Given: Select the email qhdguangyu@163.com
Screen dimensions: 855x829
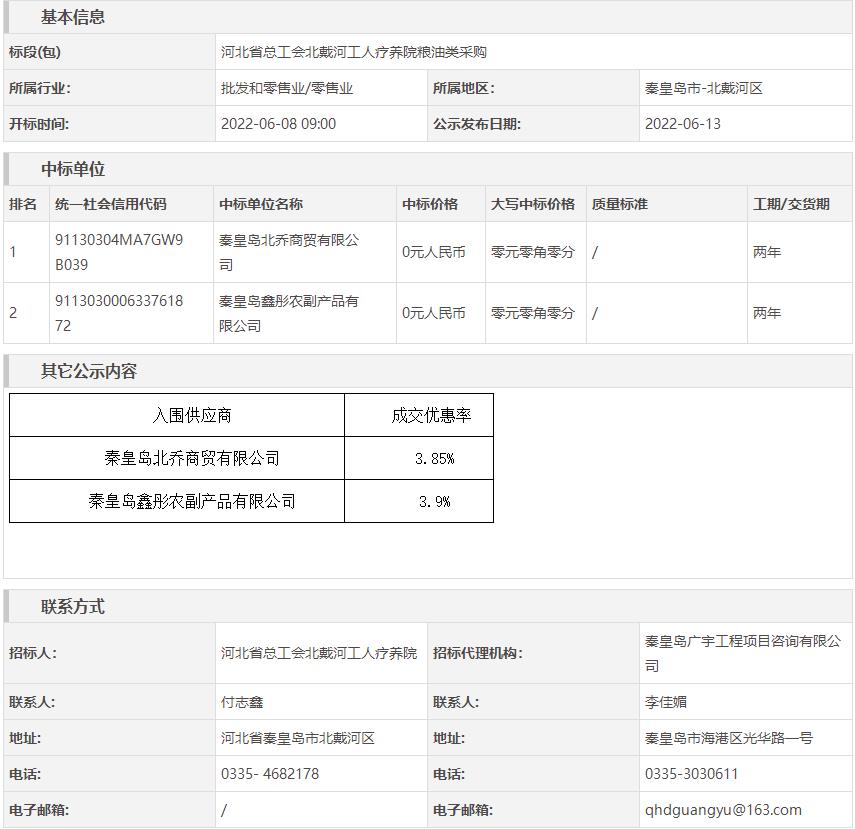Looking at the screenshot, I should click(723, 810).
